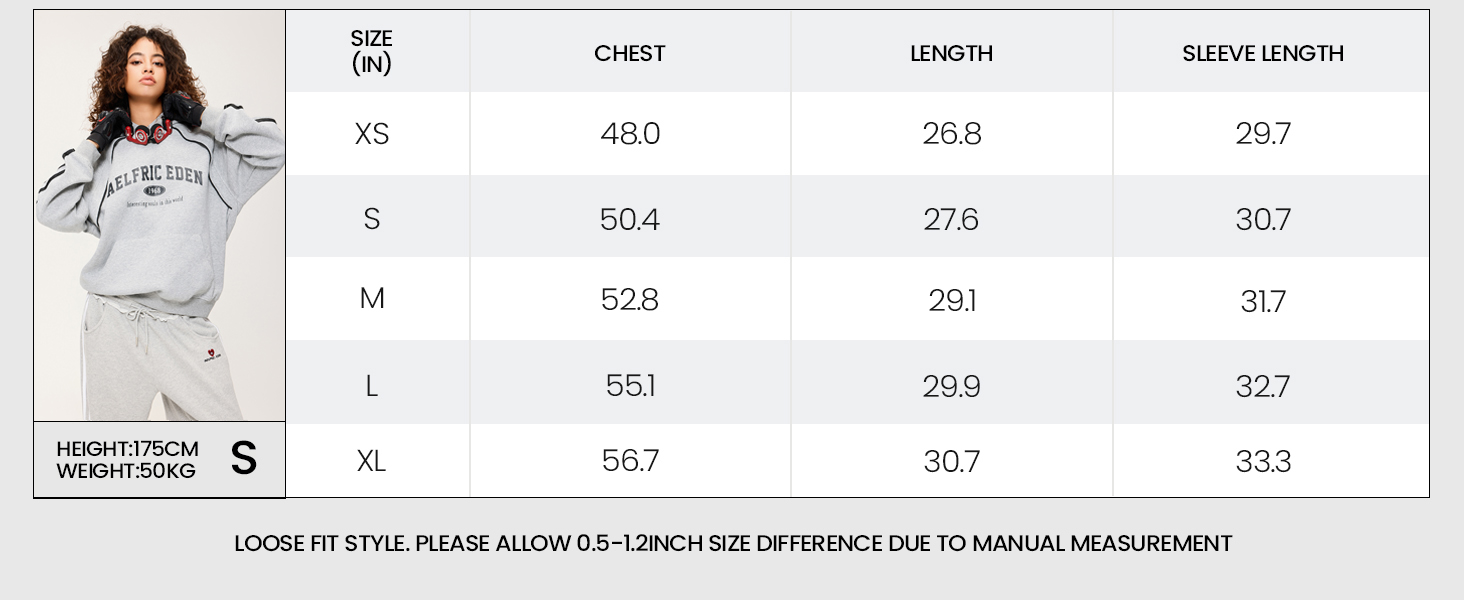Select the XS size row label
Viewport: 1464px width, 600px height.
(371, 134)
